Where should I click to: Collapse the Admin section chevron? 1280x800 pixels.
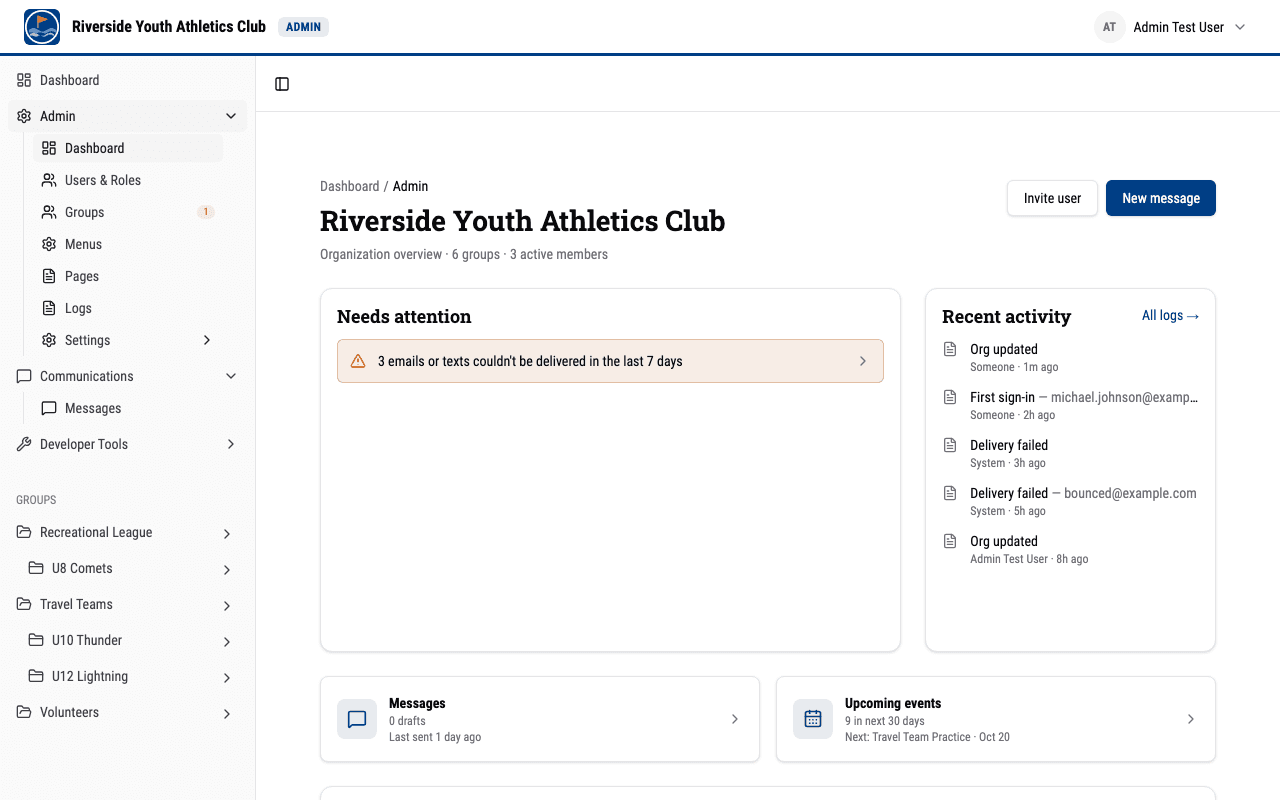(231, 116)
